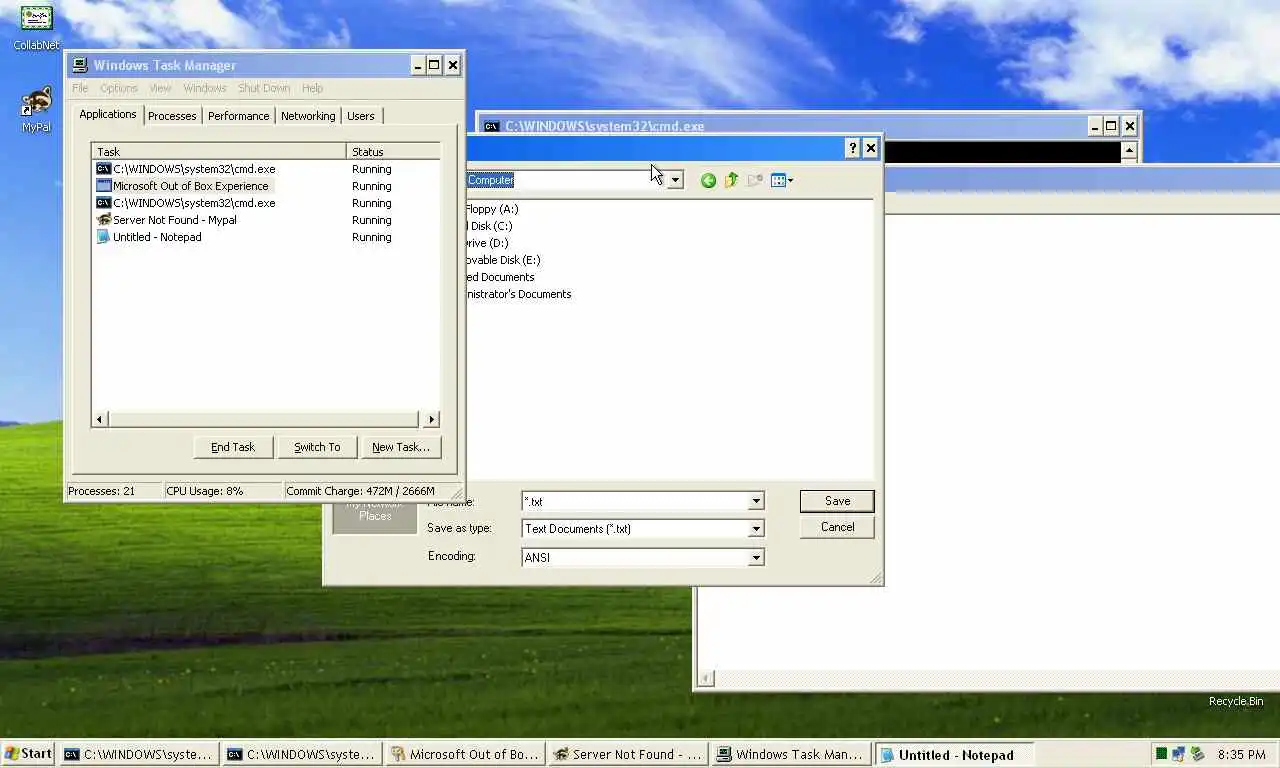Click task list horizontal scrollbar left arrow
This screenshot has width=1280, height=768.
click(x=100, y=420)
